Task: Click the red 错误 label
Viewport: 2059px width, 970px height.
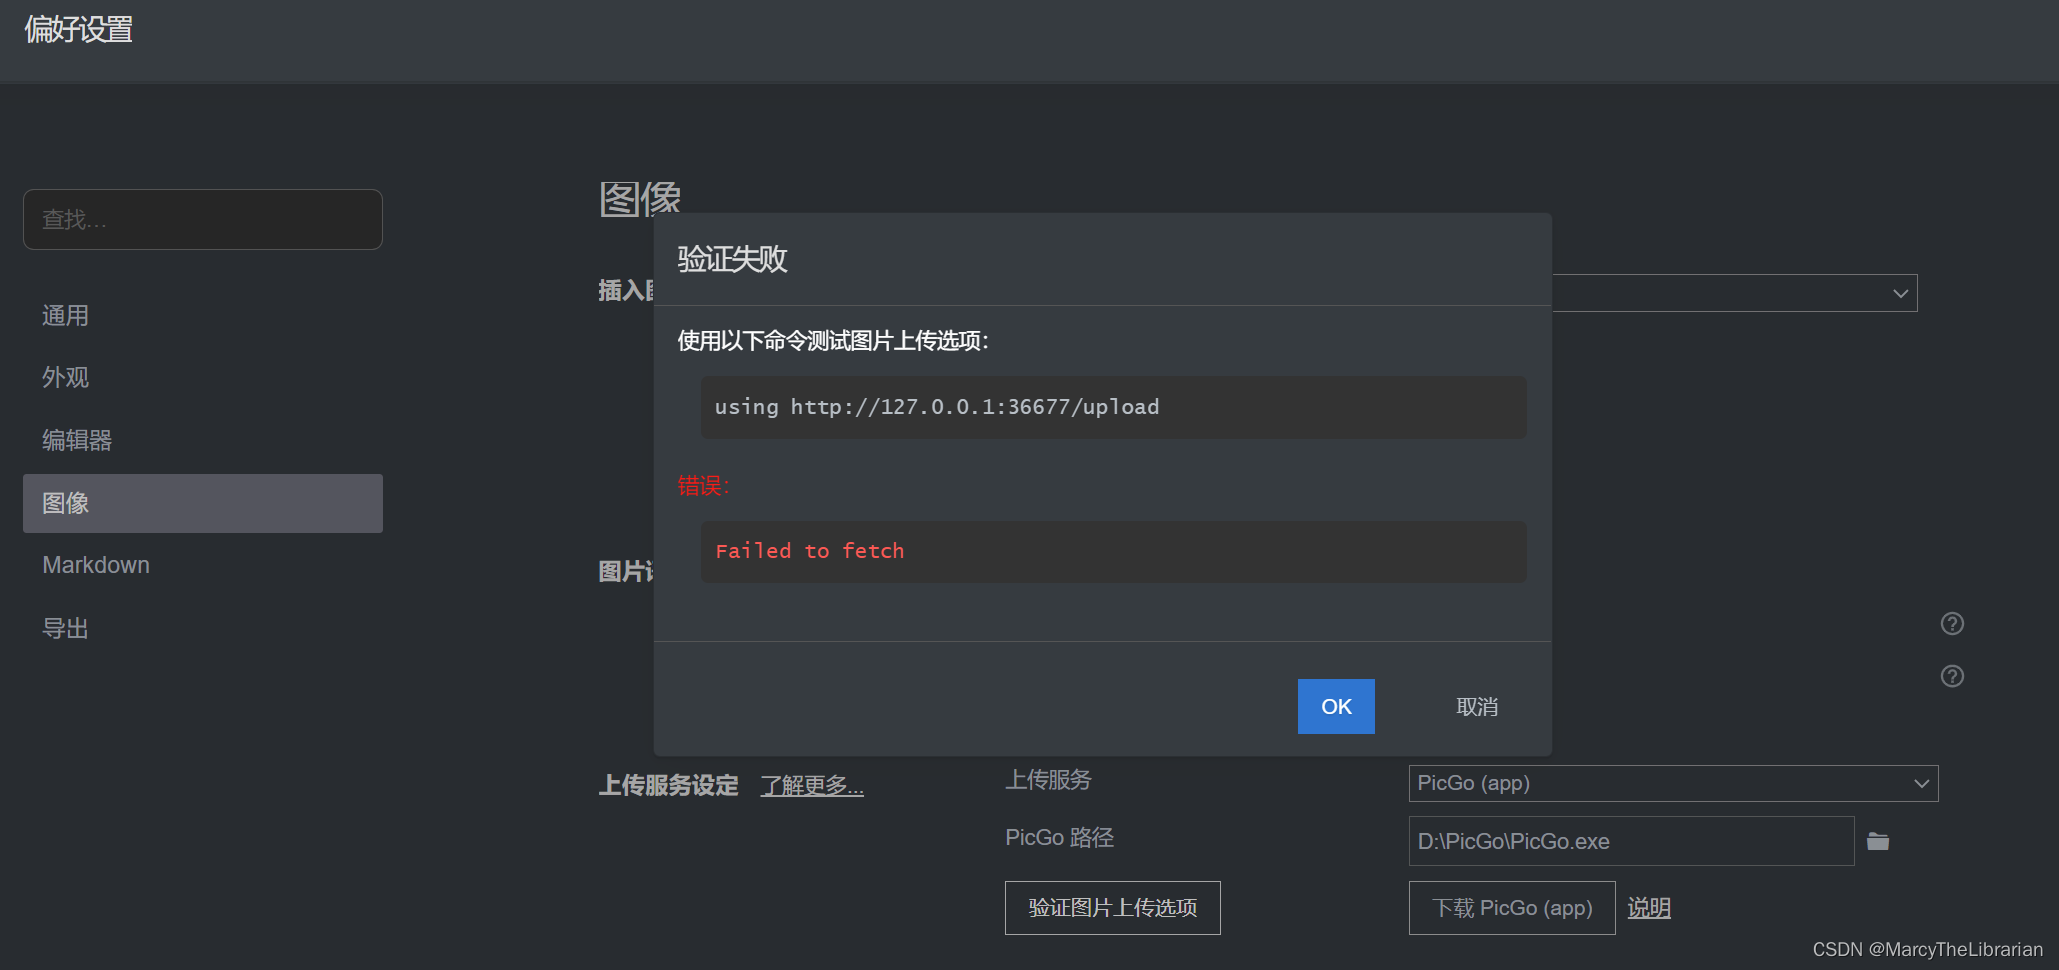Action: point(703,486)
